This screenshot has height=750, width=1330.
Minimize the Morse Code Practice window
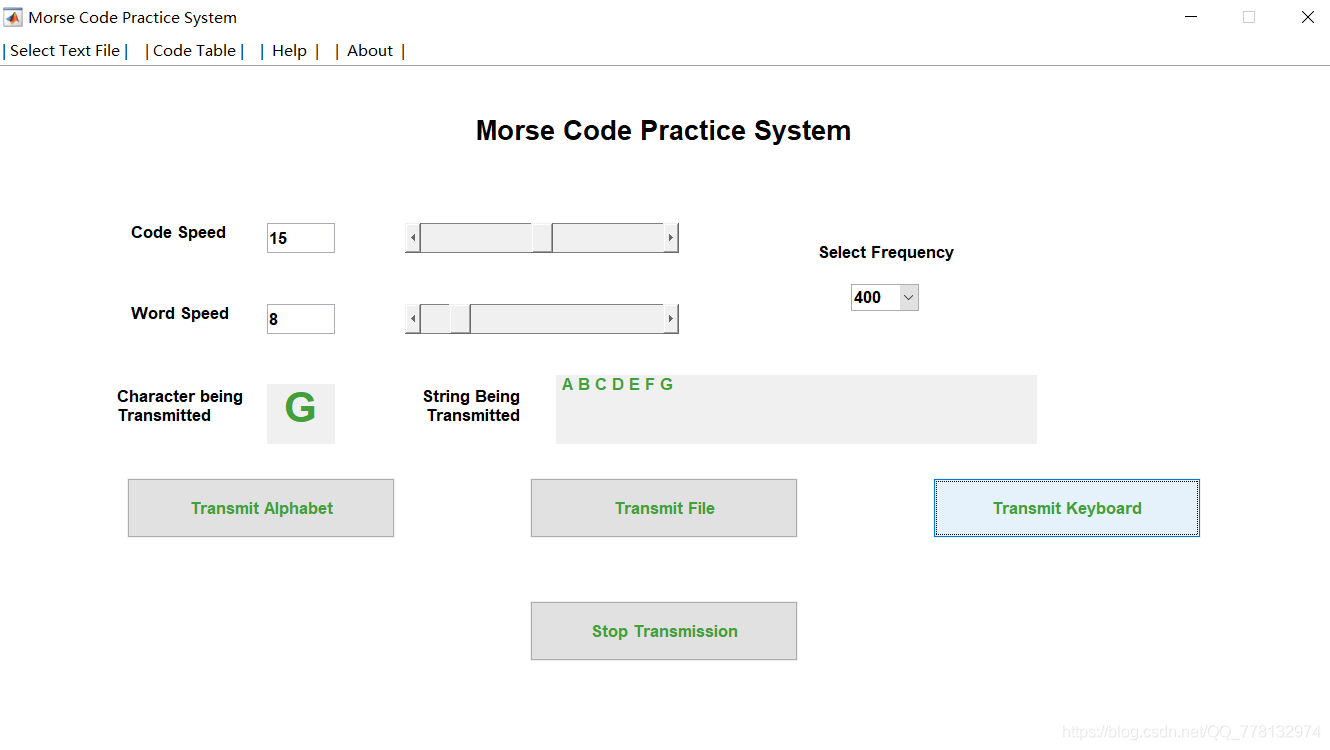click(1191, 17)
